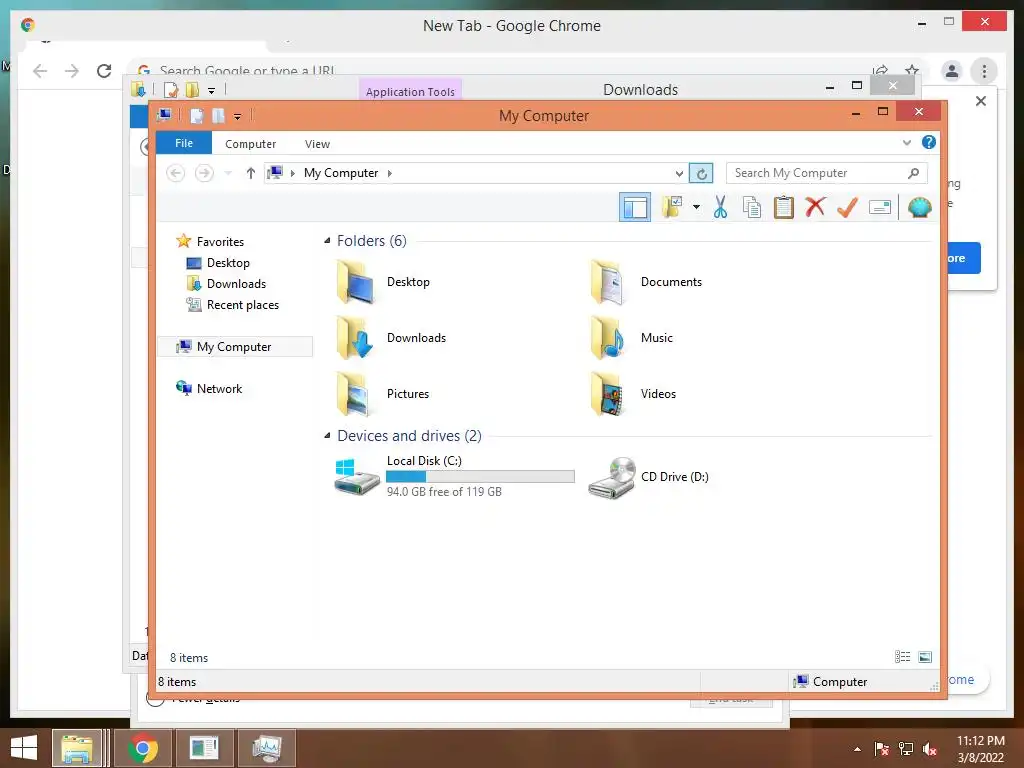Open File Explorer from the taskbar
The image size is (1024, 768).
tap(77, 748)
